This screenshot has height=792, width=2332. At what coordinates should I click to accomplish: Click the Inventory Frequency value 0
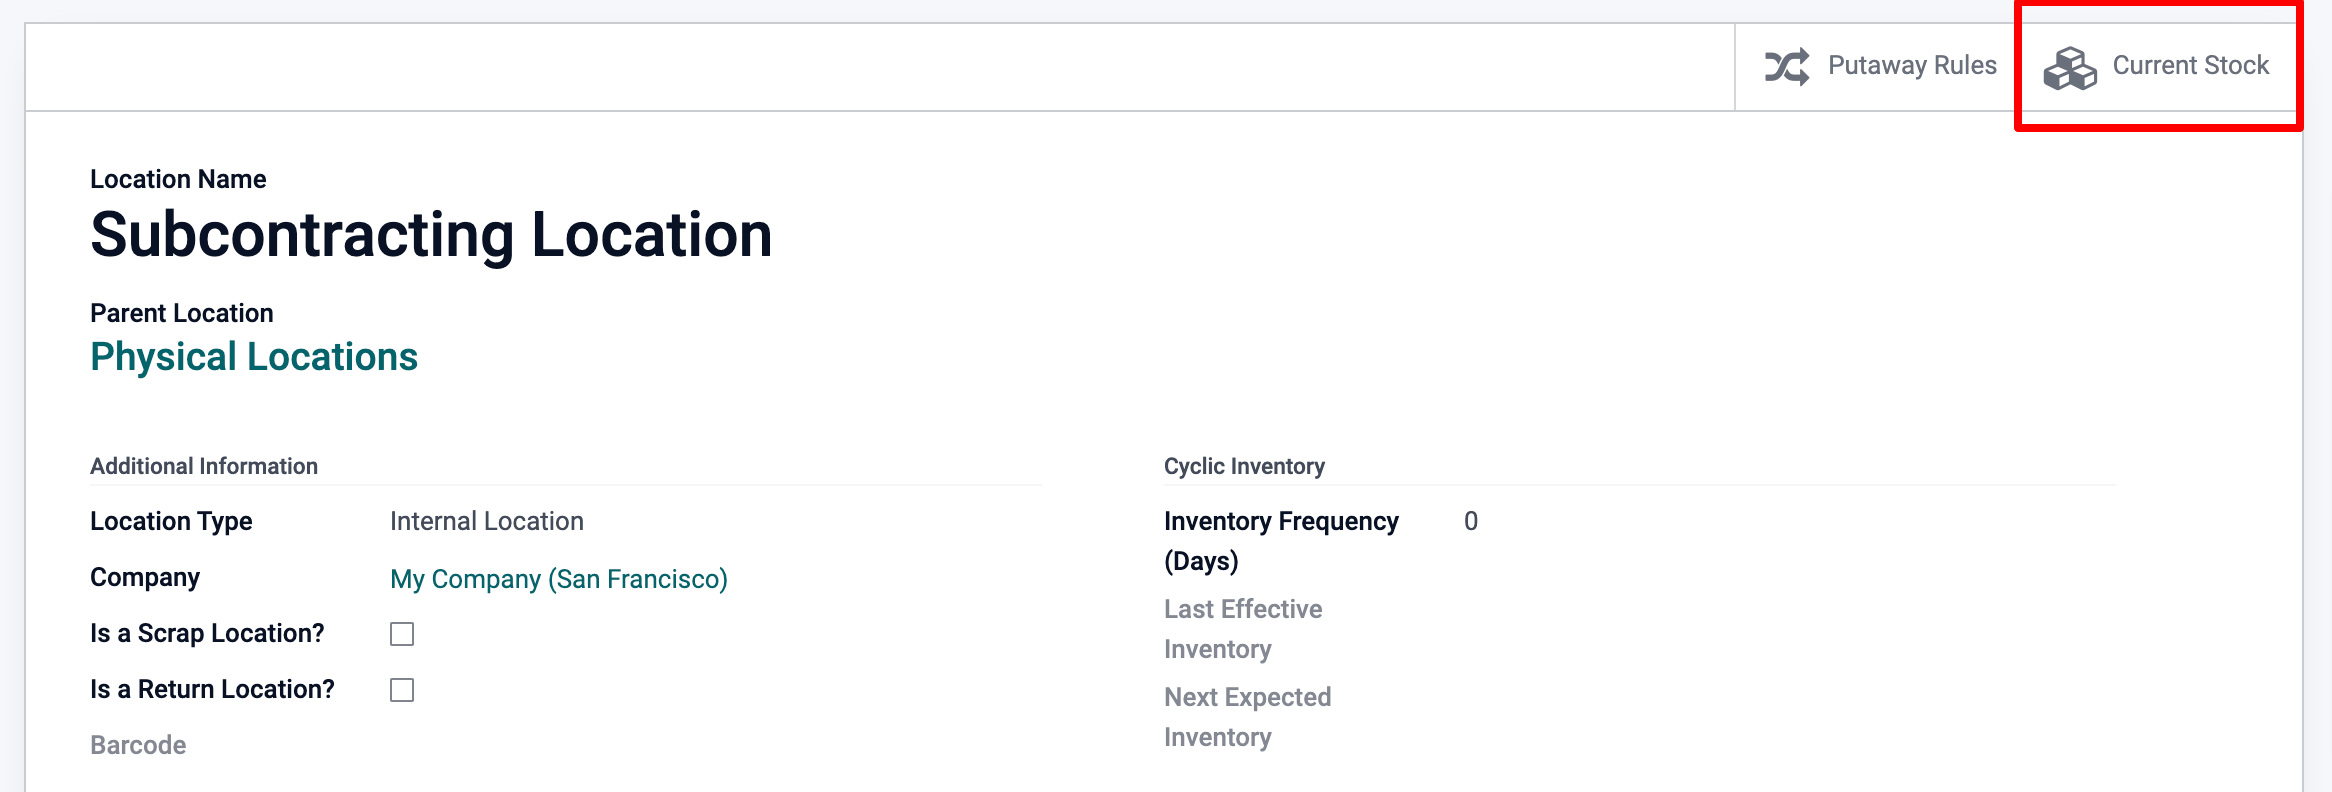pyautogui.click(x=1470, y=522)
